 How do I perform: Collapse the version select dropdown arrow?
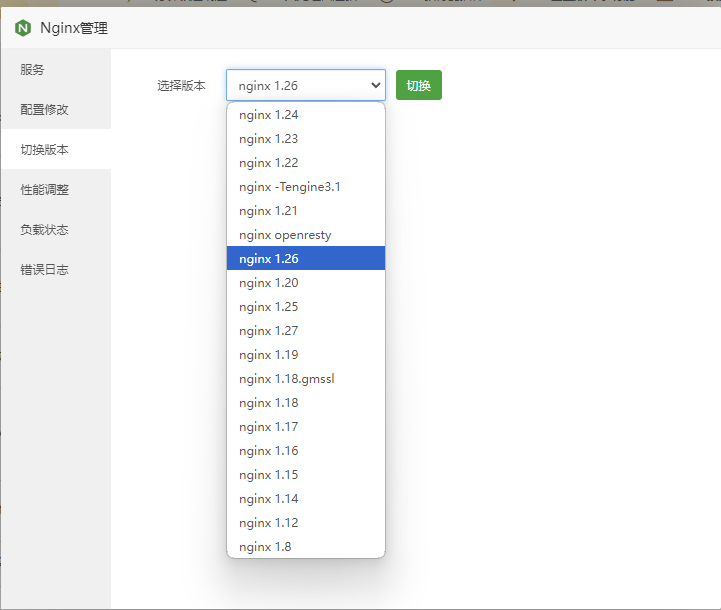[x=376, y=85]
